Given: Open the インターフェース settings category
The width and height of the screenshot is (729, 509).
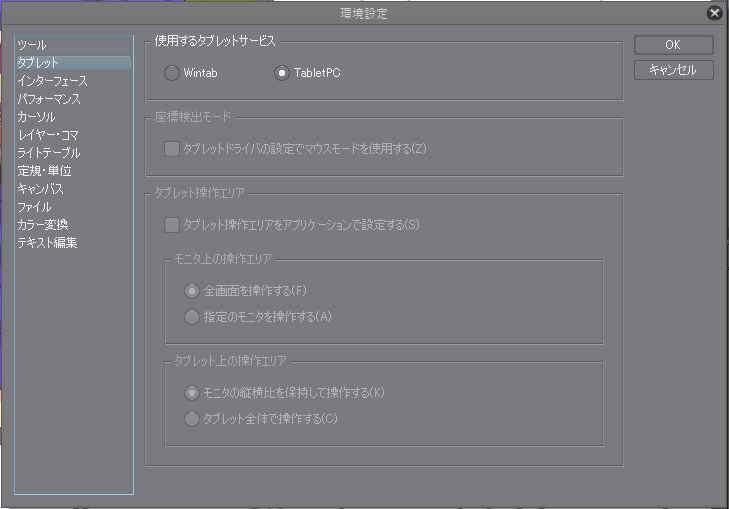Looking at the screenshot, I should click(73, 81).
